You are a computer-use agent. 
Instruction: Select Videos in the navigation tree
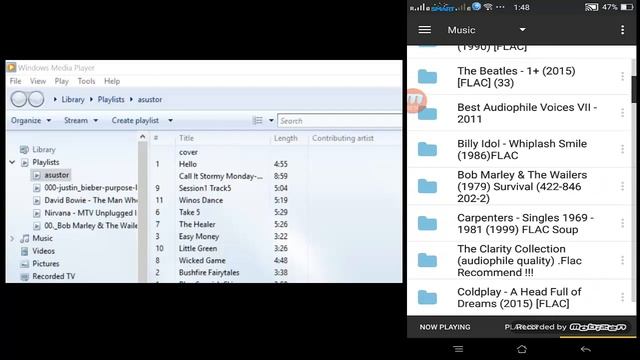[43, 251]
